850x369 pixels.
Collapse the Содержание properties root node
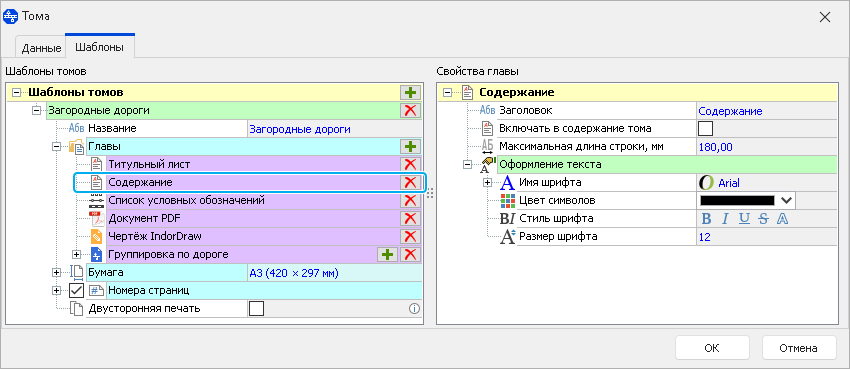447,93
